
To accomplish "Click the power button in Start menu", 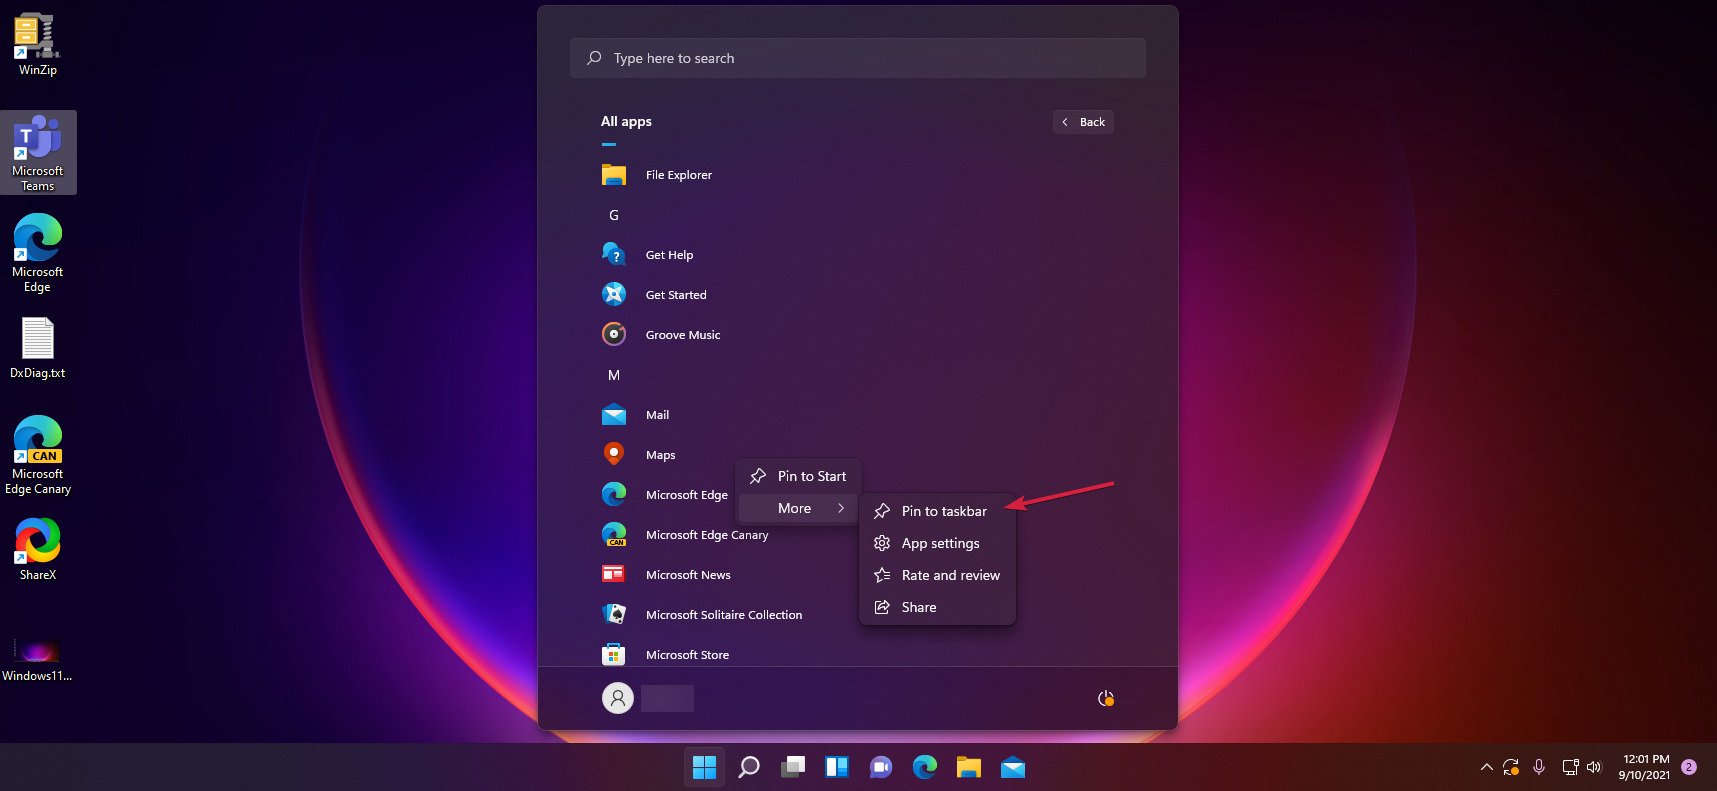I will coord(1106,698).
